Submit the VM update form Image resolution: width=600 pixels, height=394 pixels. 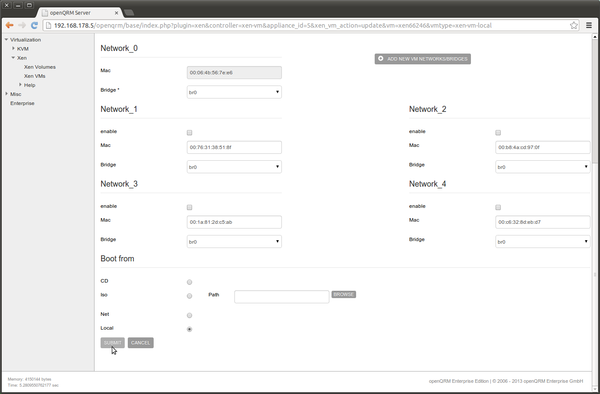[112, 343]
